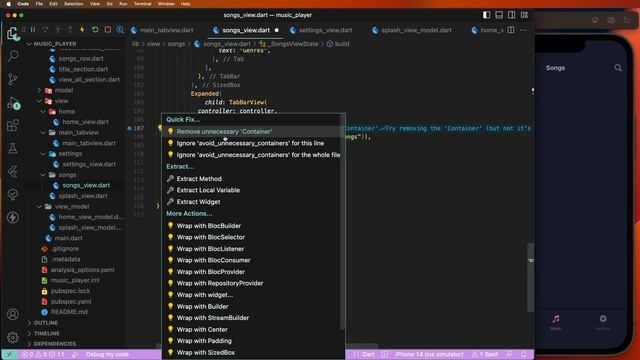The width and height of the screenshot is (640, 360).
Task: Toggle the primary sidebar layout icon
Action: (486, 15)
